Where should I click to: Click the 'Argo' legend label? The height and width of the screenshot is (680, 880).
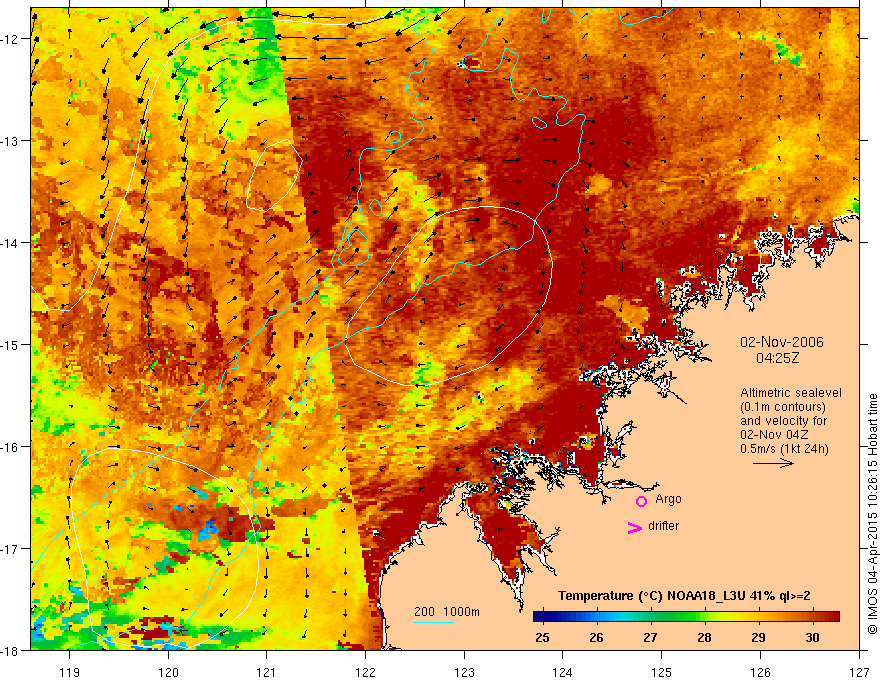coord(668,499)
